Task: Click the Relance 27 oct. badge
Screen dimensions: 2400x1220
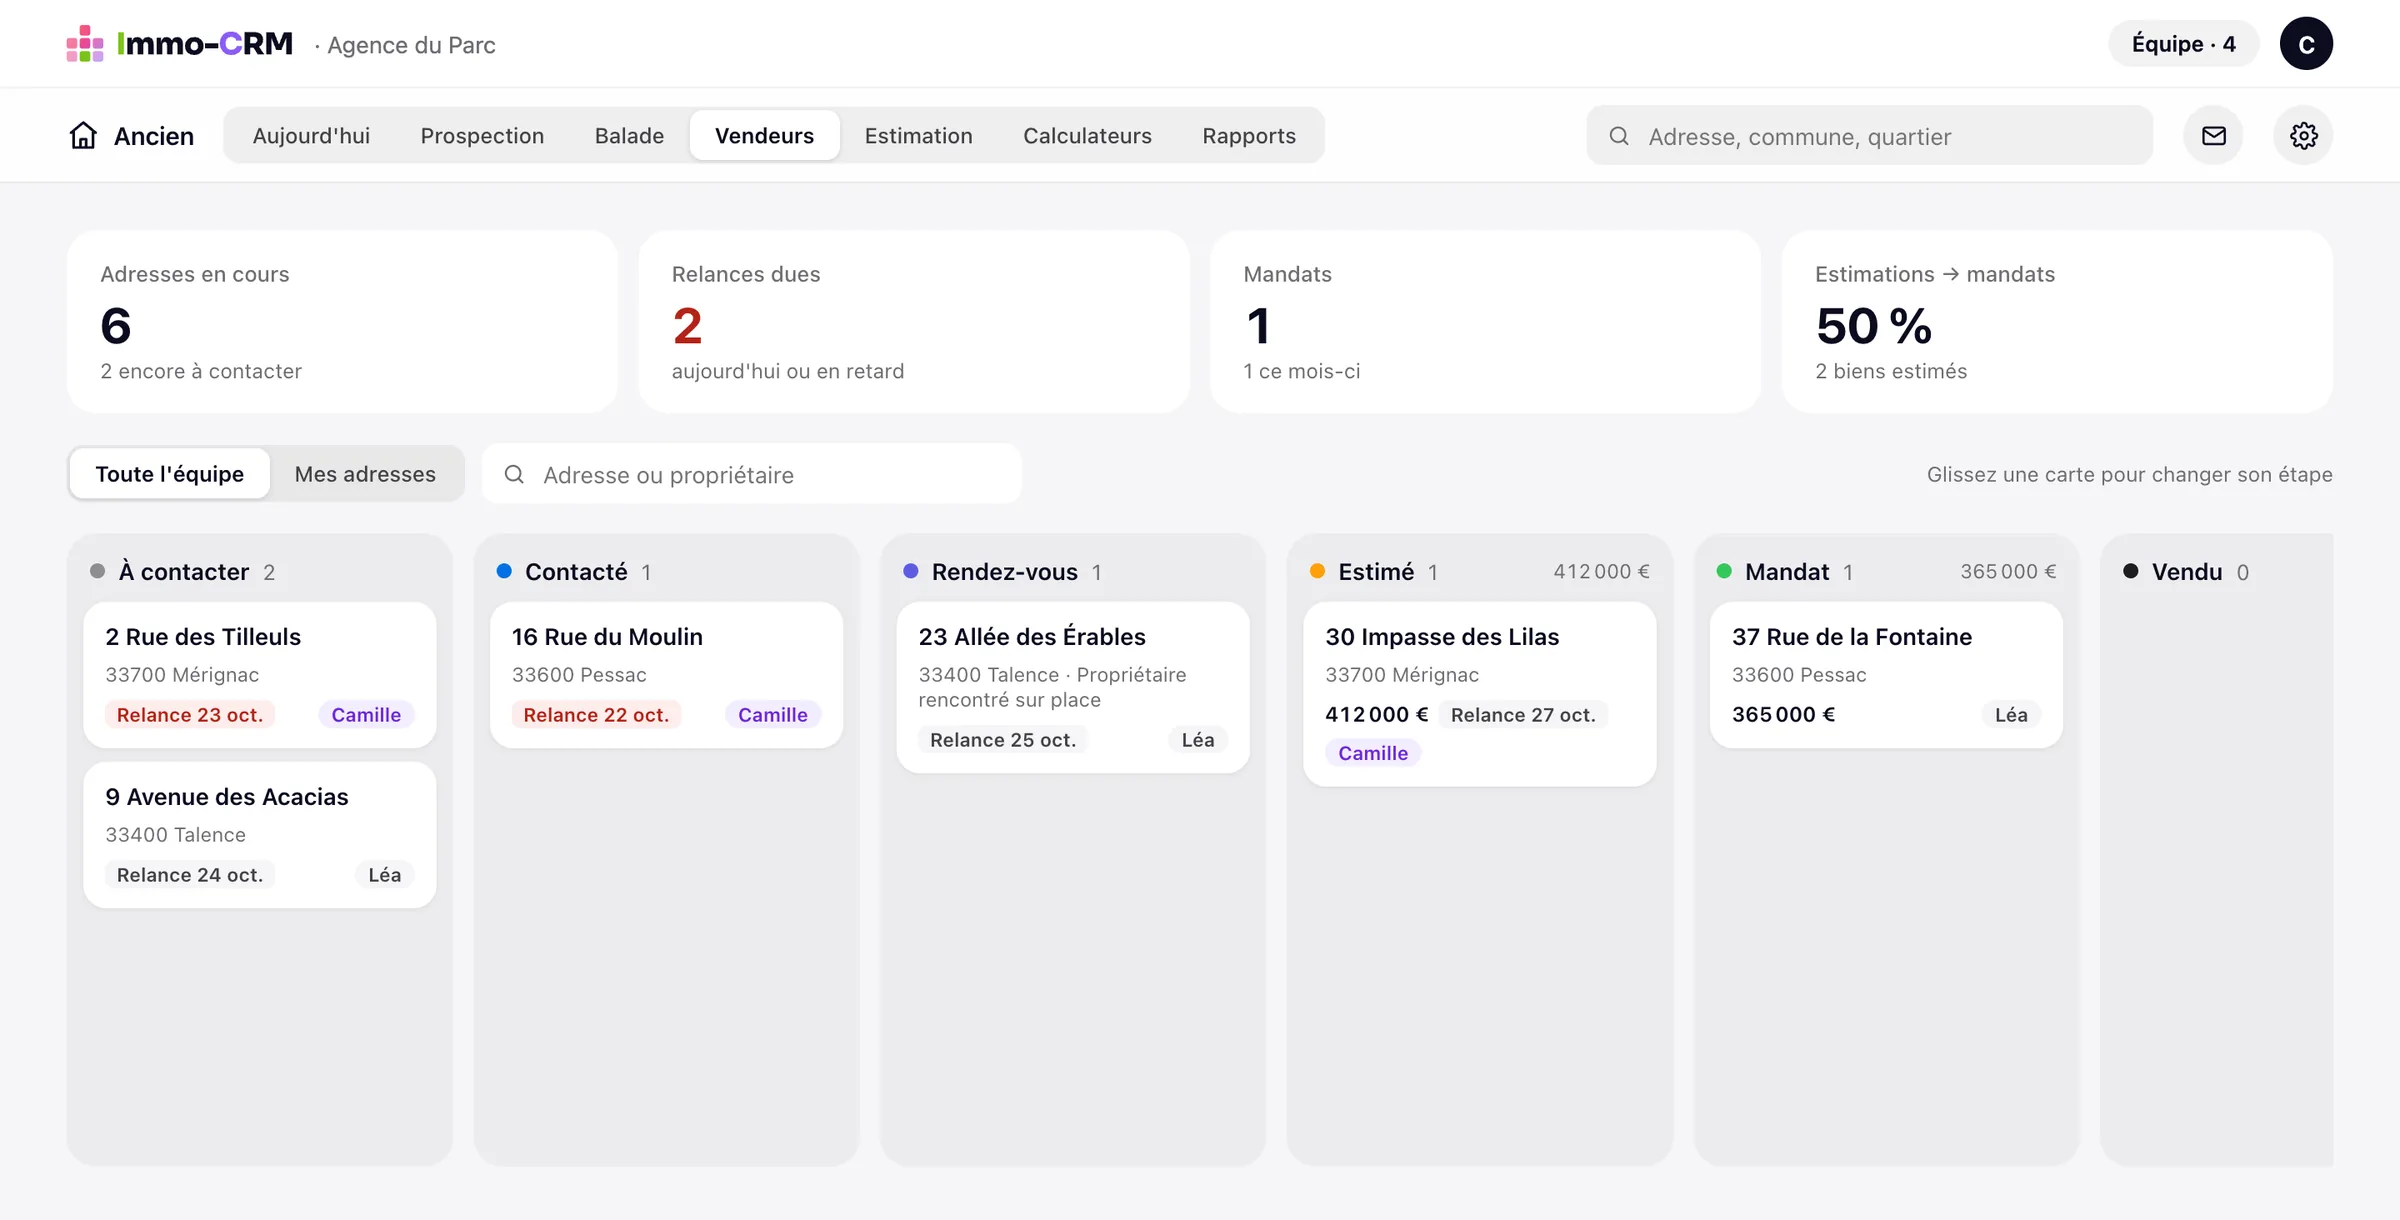Action: [x=1523, y=715]
